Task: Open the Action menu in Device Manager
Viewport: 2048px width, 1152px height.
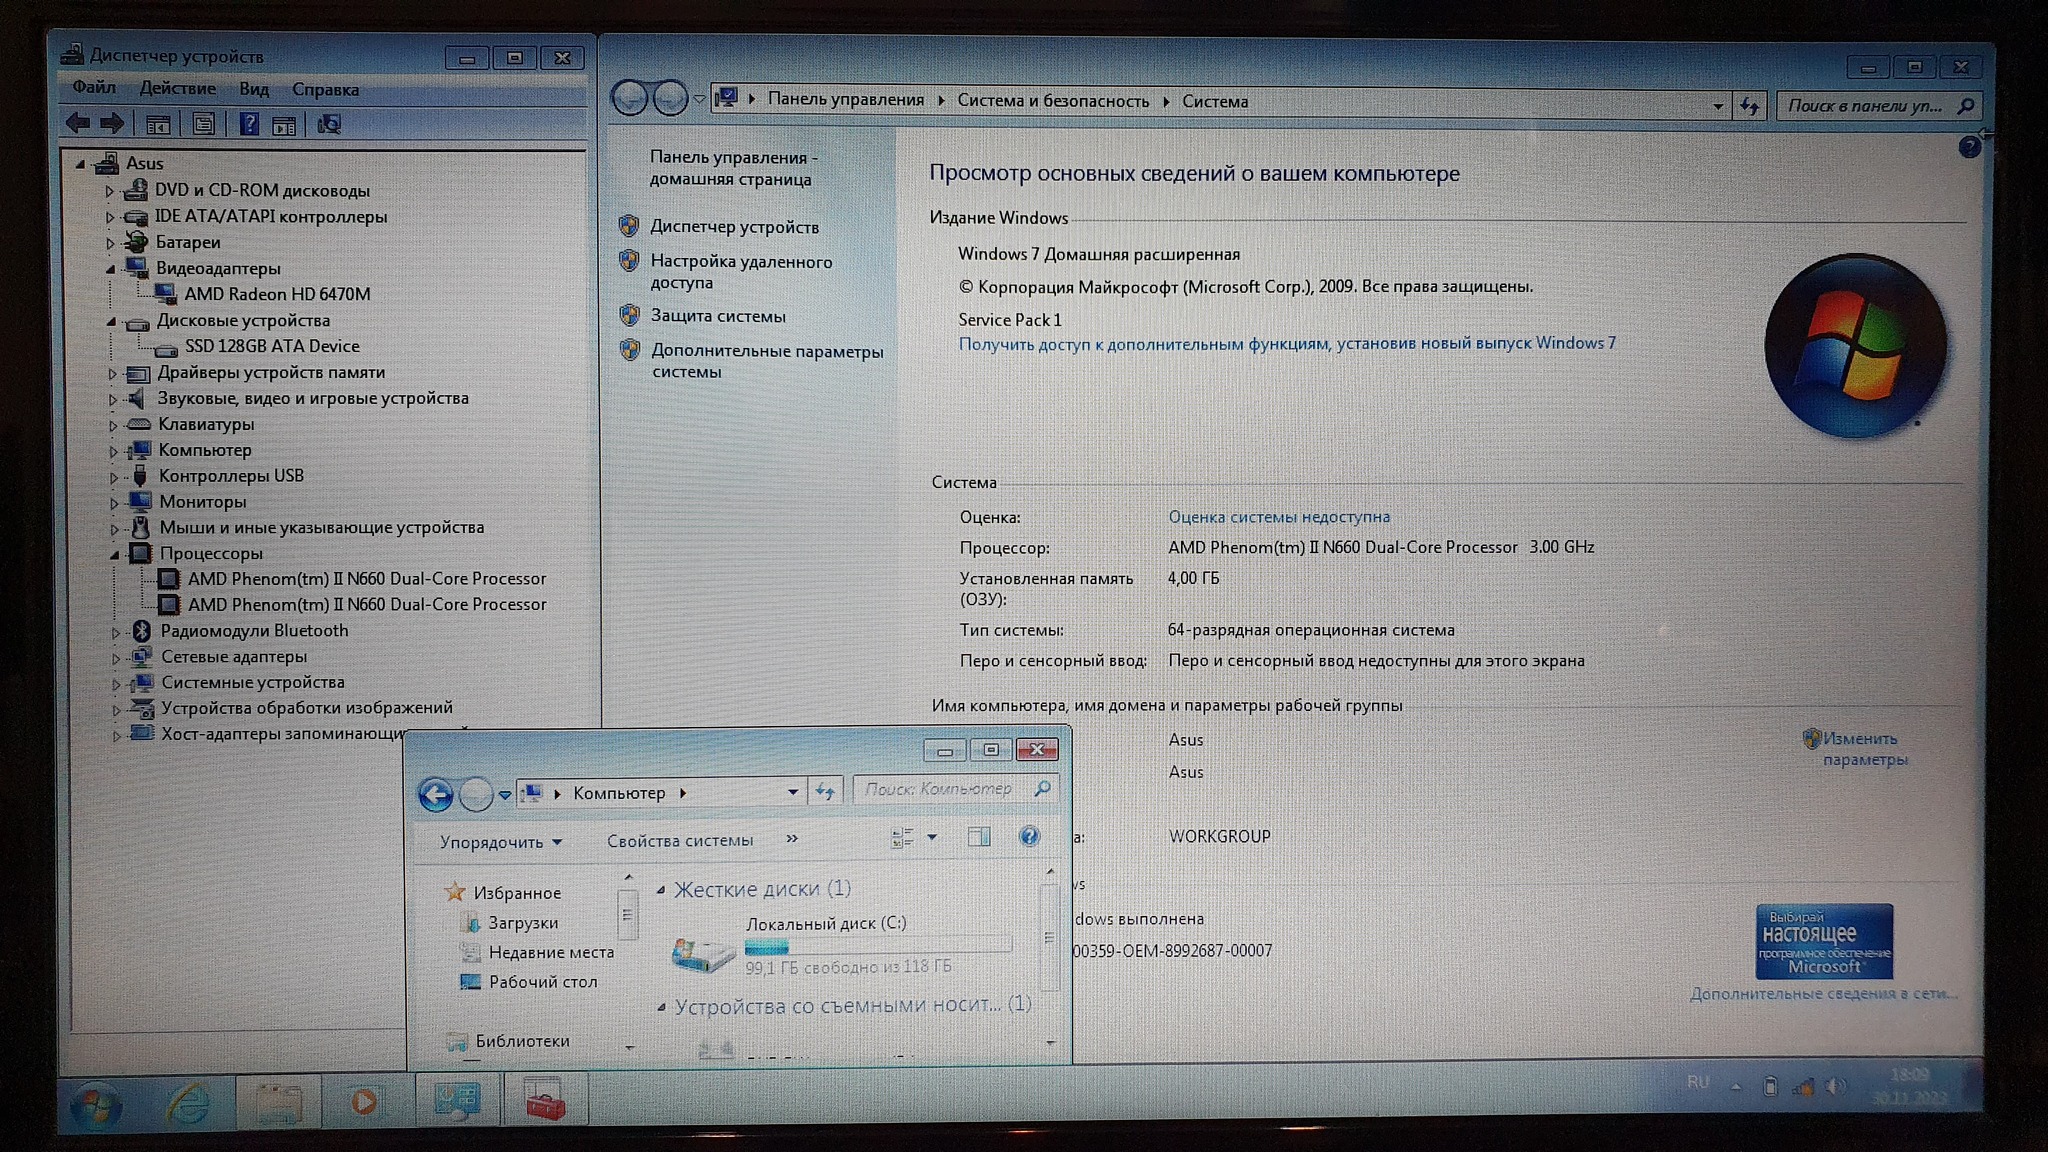Action: coord(177,89)
